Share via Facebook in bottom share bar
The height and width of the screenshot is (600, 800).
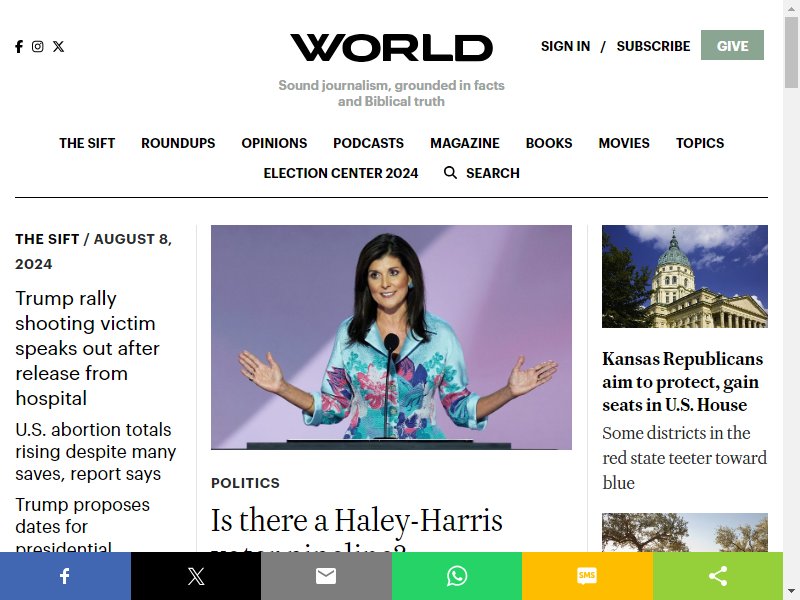65,576
